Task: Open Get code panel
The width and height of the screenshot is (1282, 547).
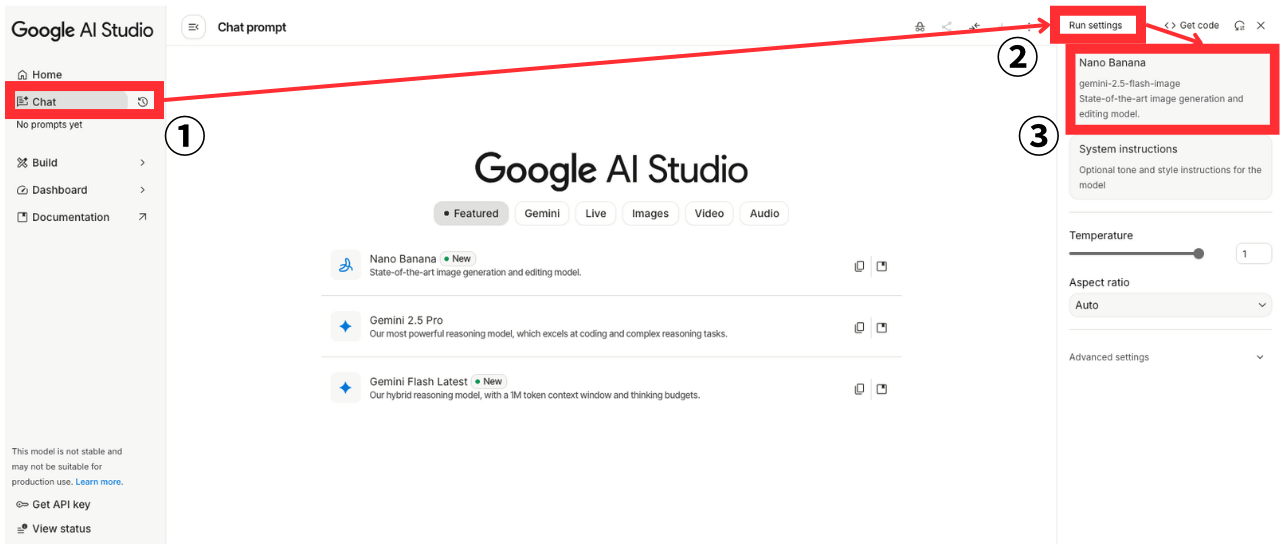Action: point(1192,26)
